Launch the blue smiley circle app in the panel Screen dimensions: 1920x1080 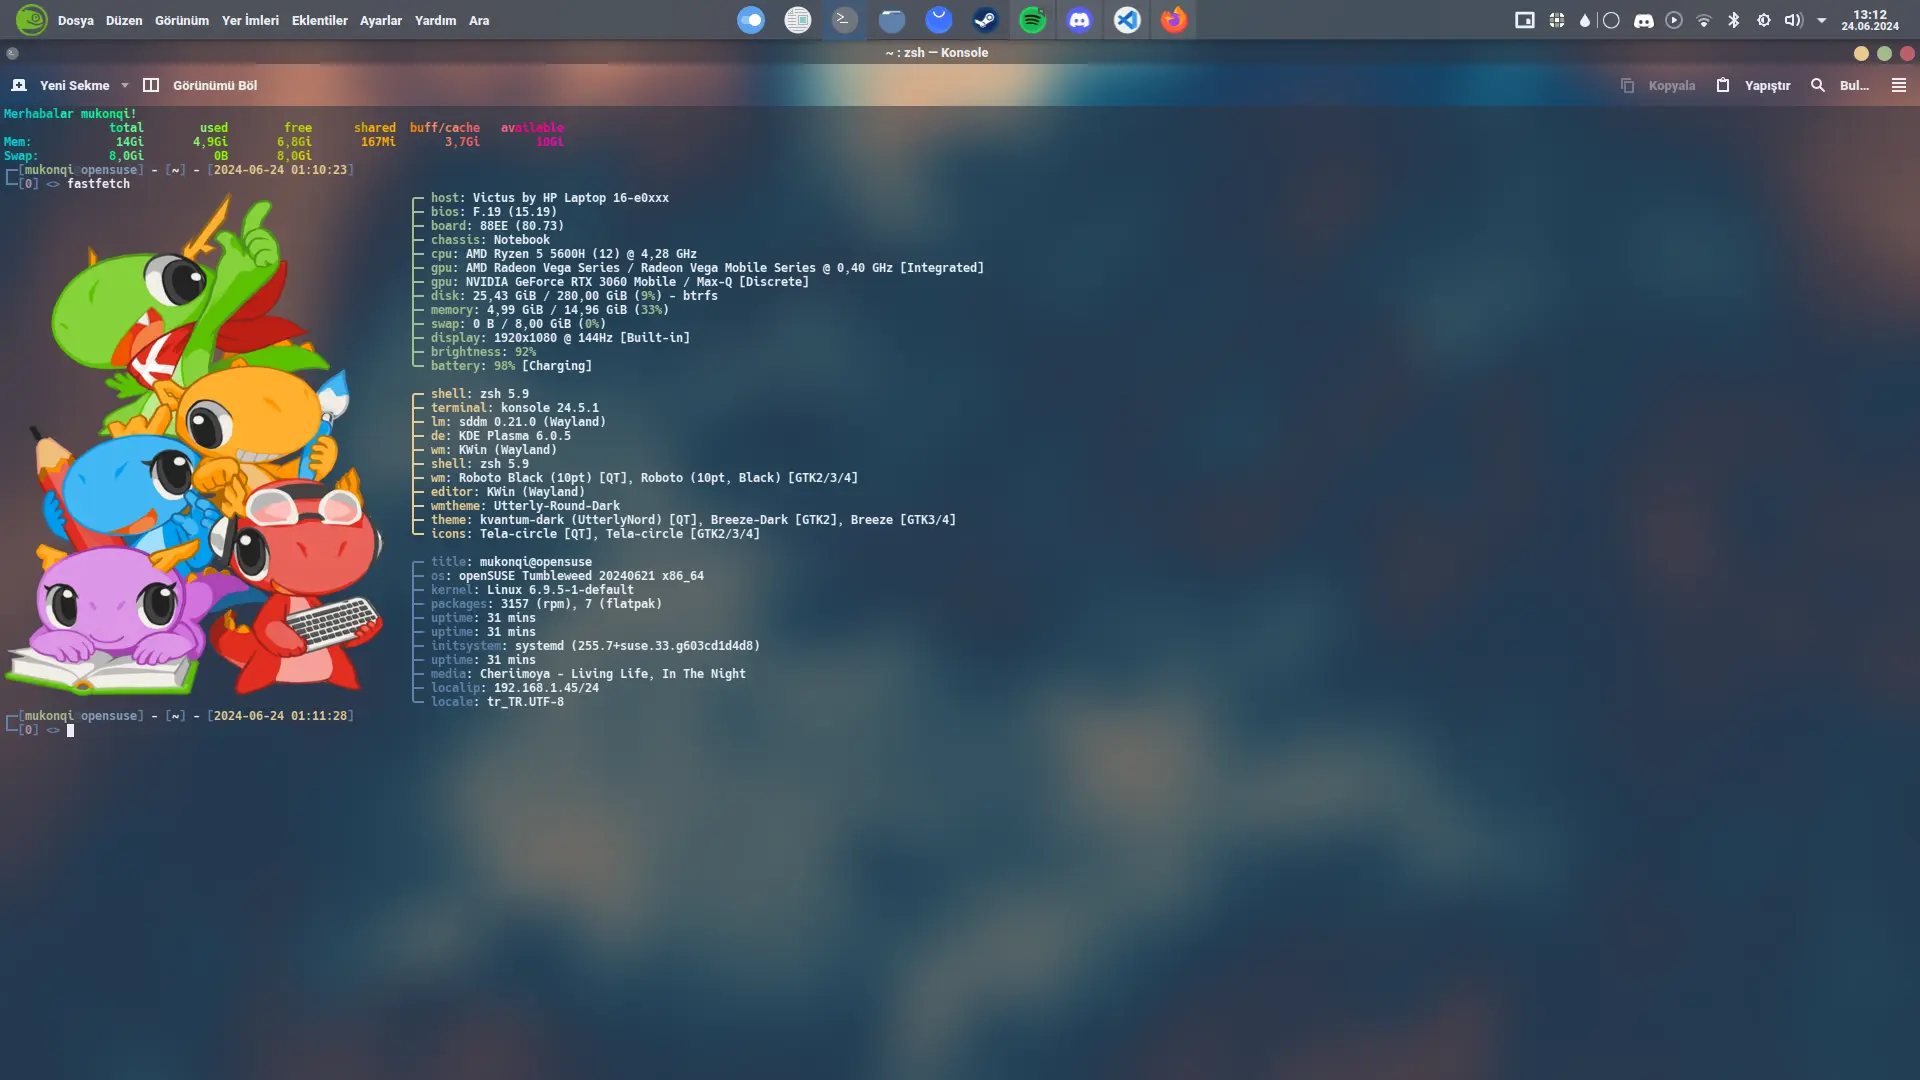(x=939, y=20)
